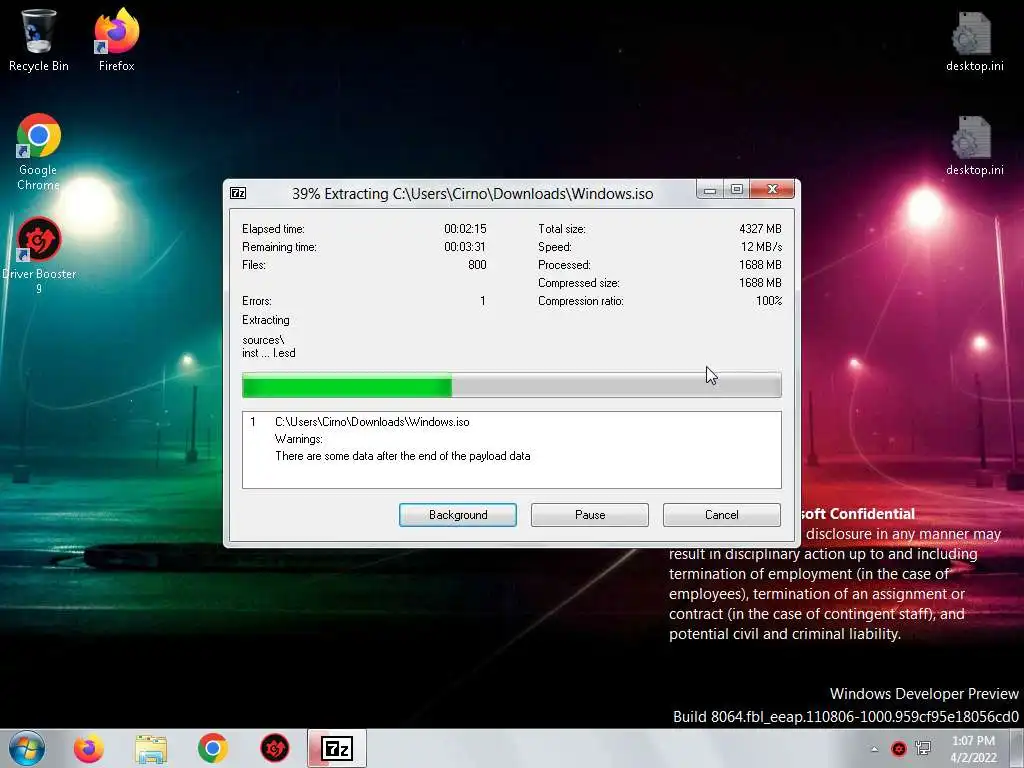Click the Files count 800

tap(477, 264)
